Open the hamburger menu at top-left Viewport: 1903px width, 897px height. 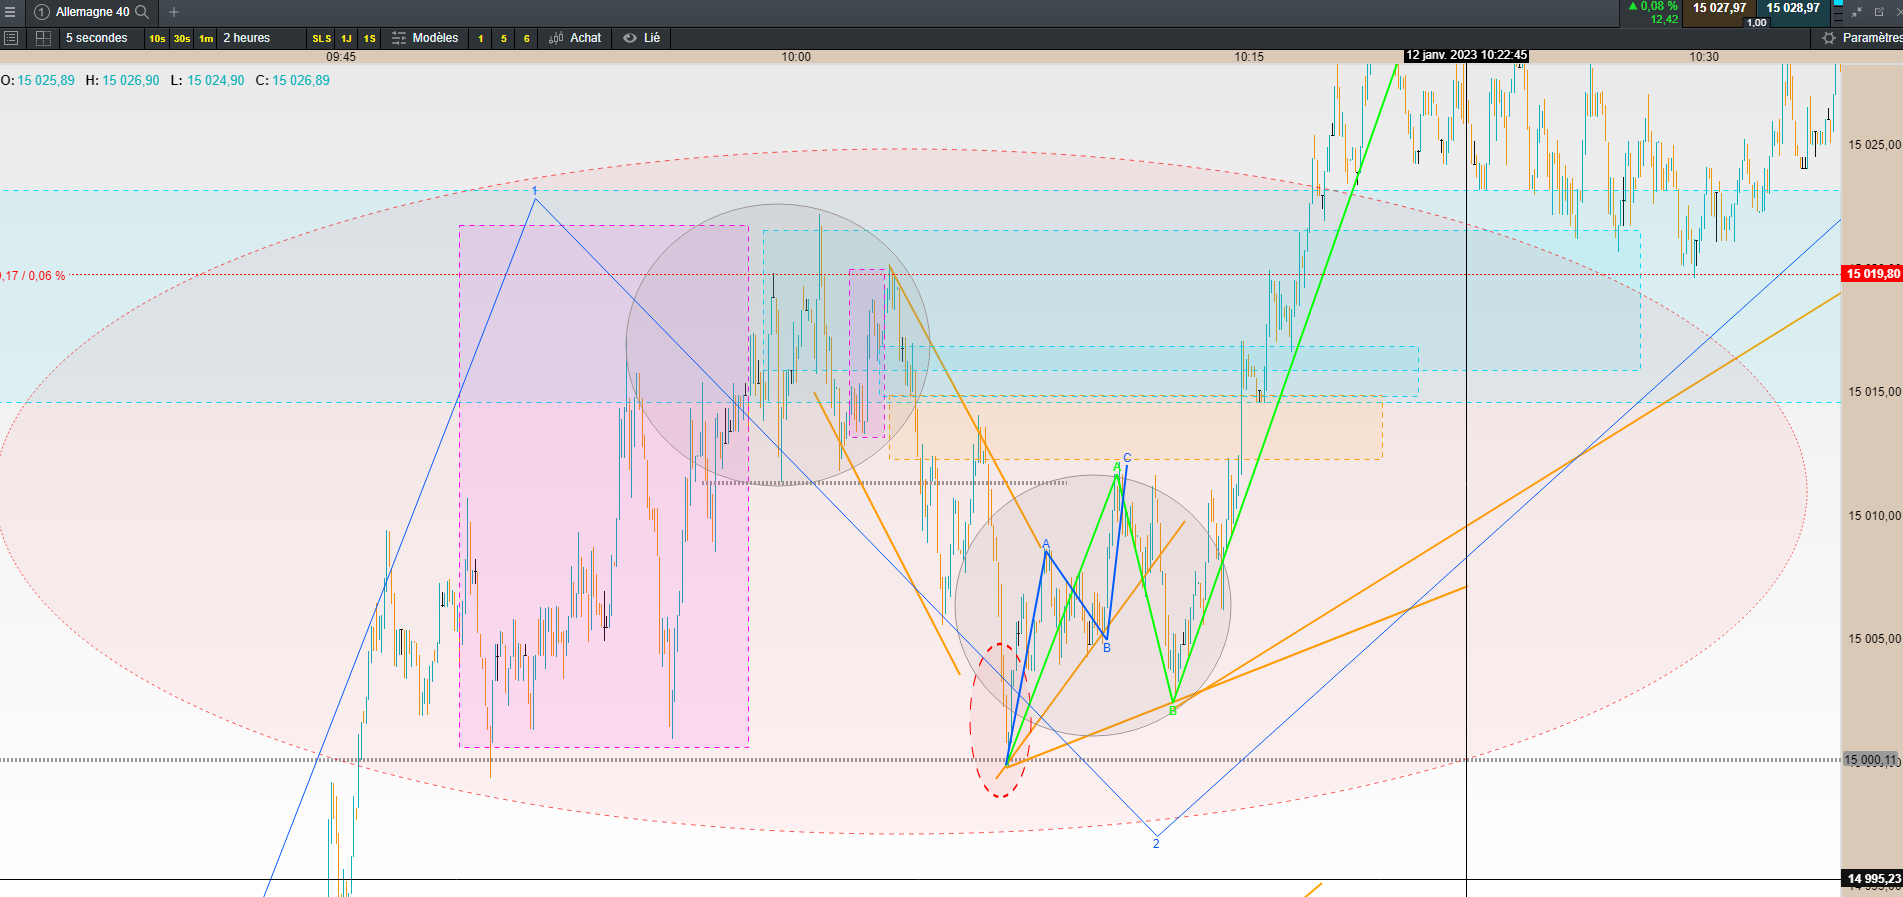(10, 12)
